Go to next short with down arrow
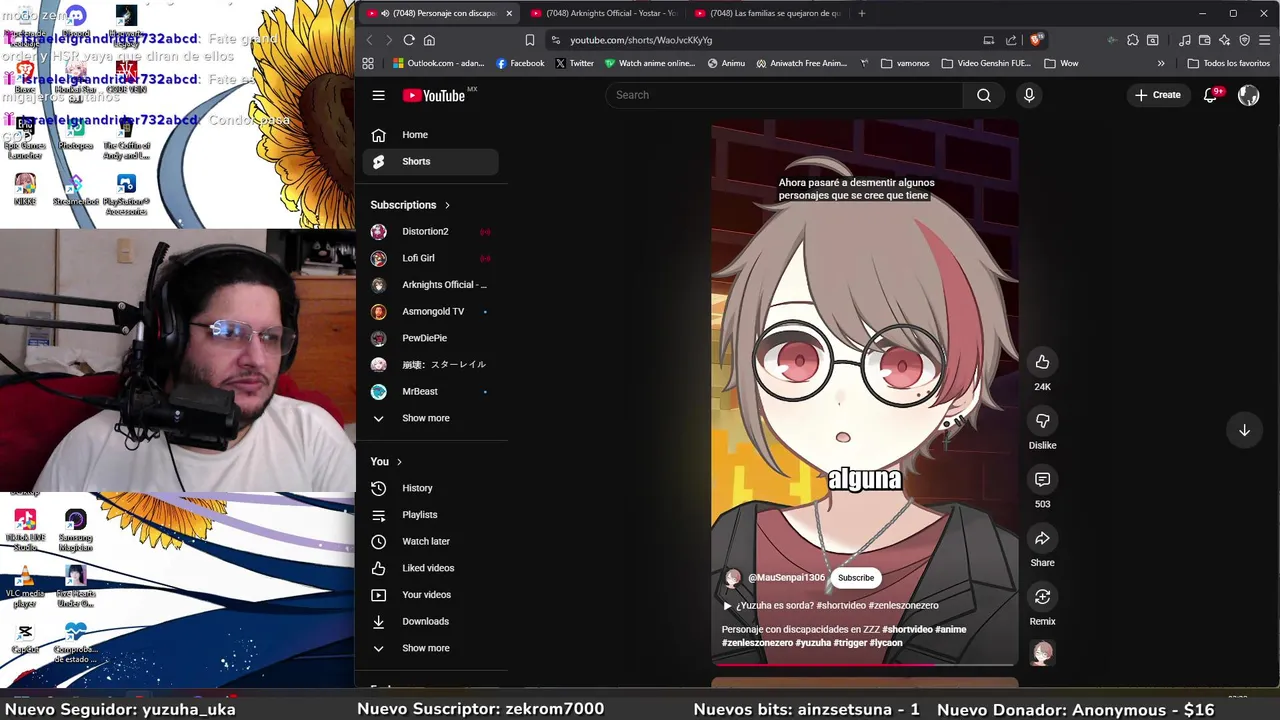 coord(1244,430)
